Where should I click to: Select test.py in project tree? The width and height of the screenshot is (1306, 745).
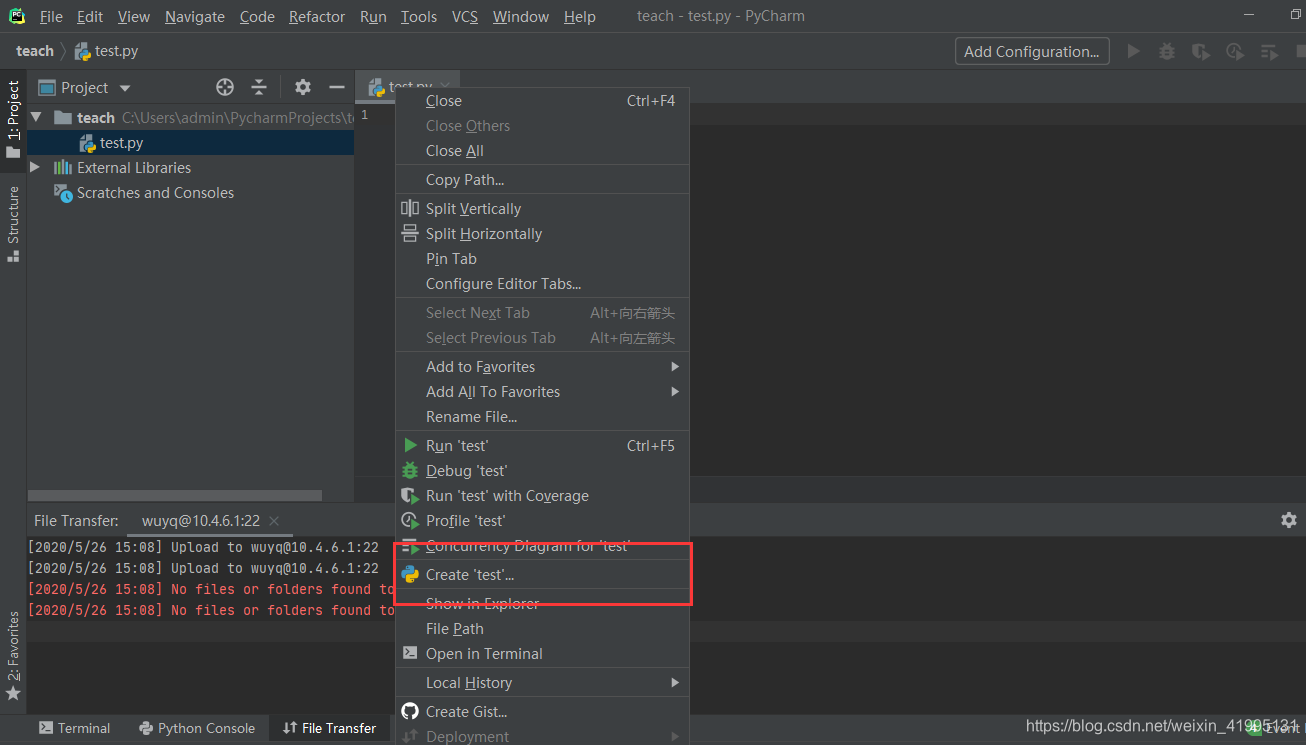pos(121,143)
